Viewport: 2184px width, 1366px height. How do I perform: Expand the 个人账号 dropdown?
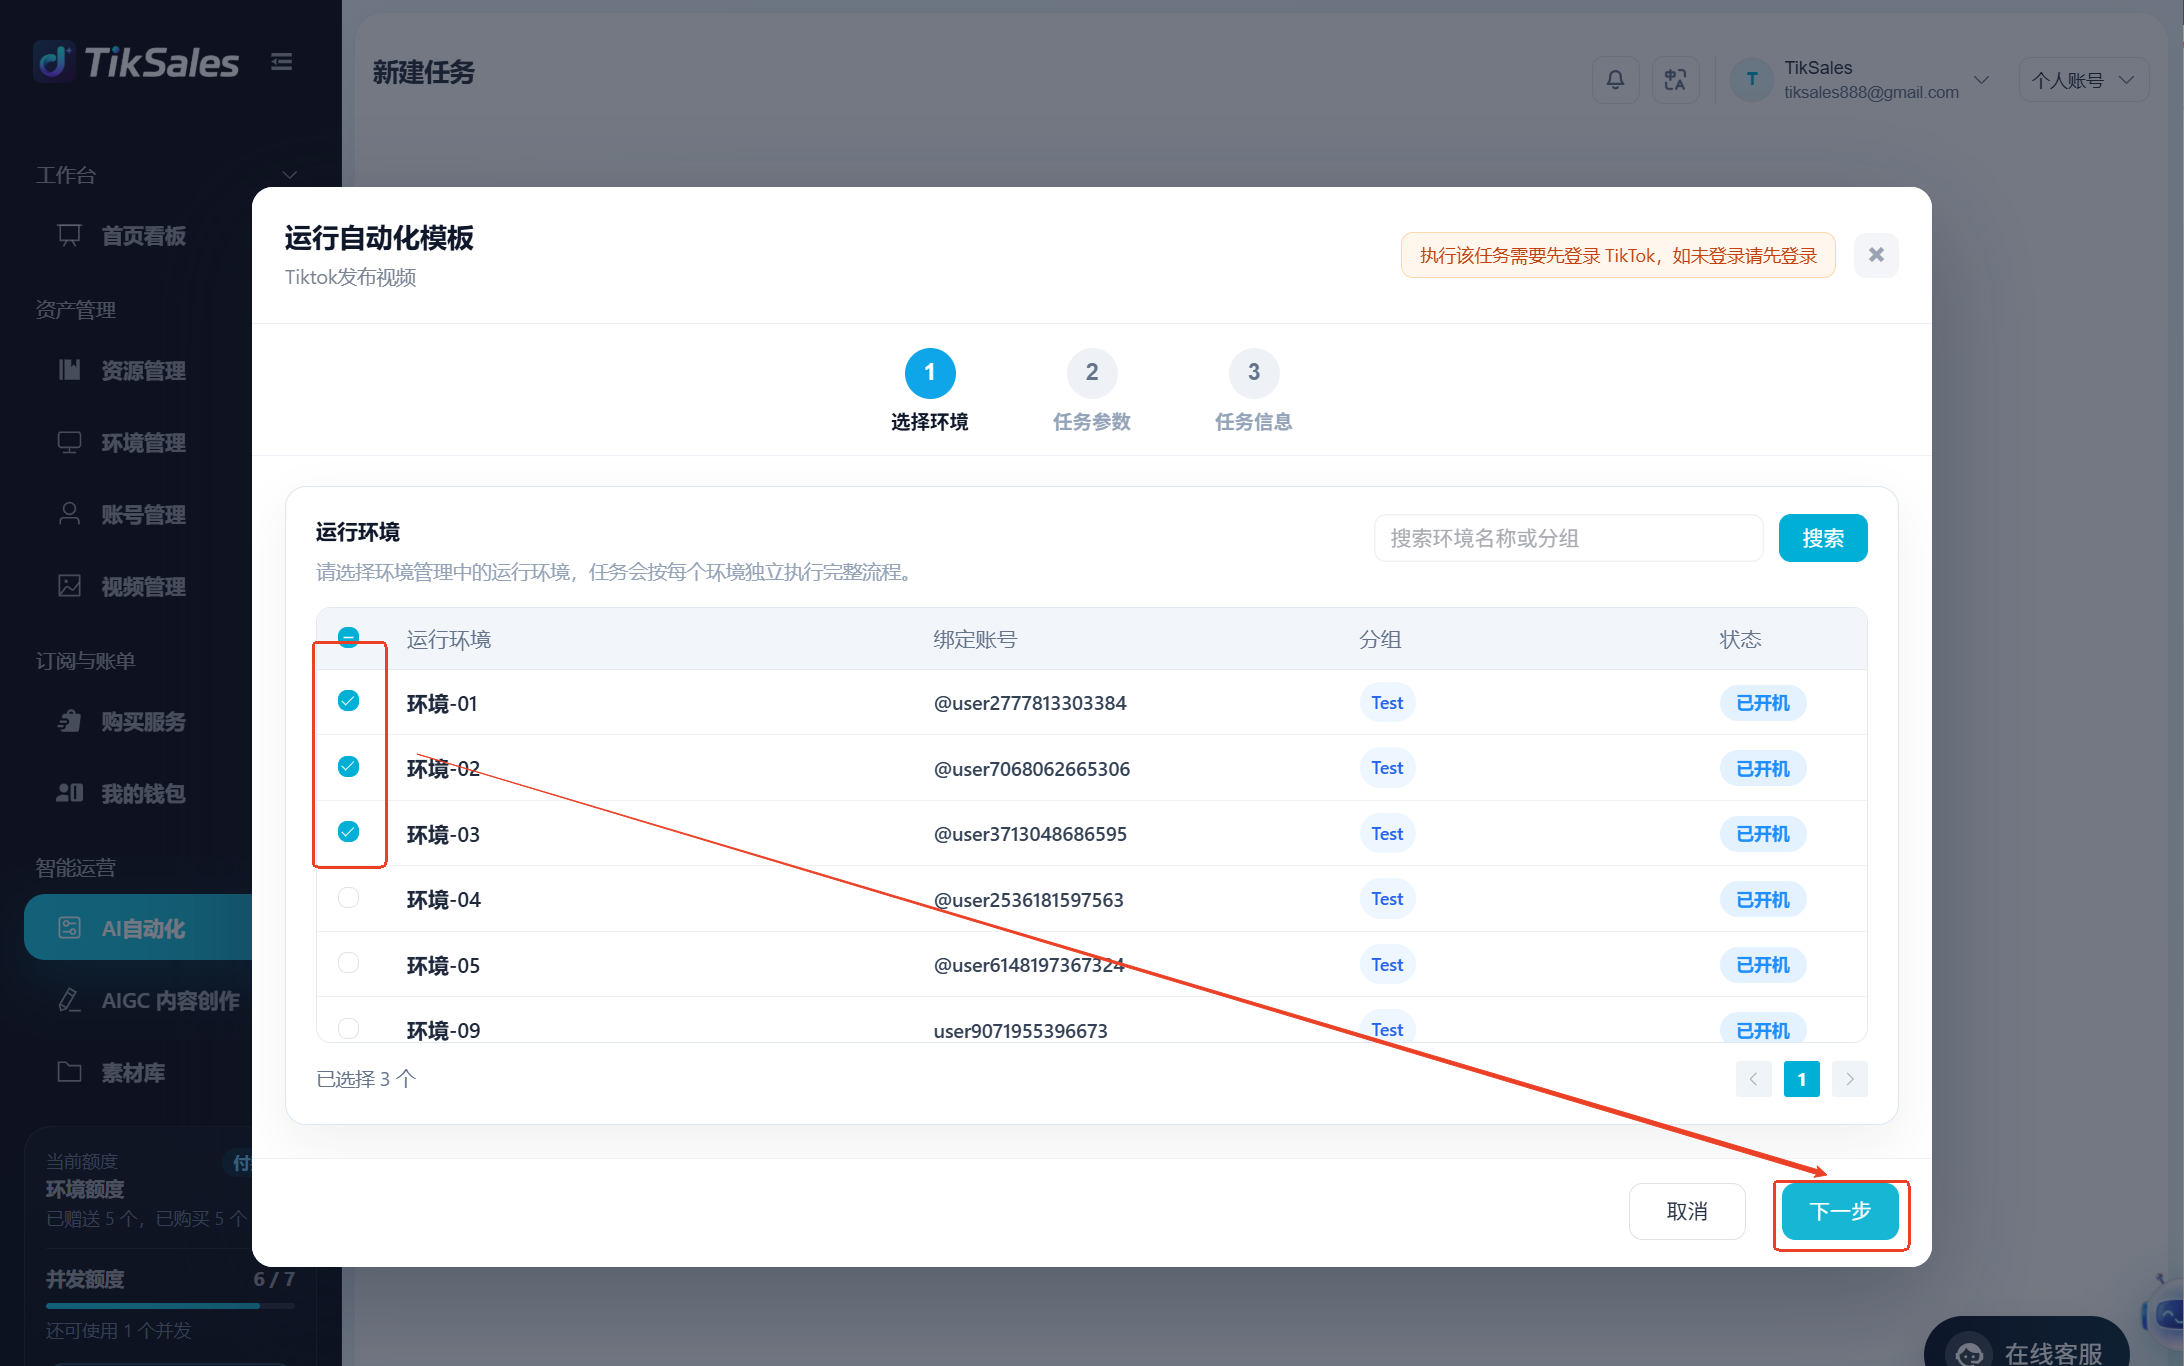pos(2083,80)
